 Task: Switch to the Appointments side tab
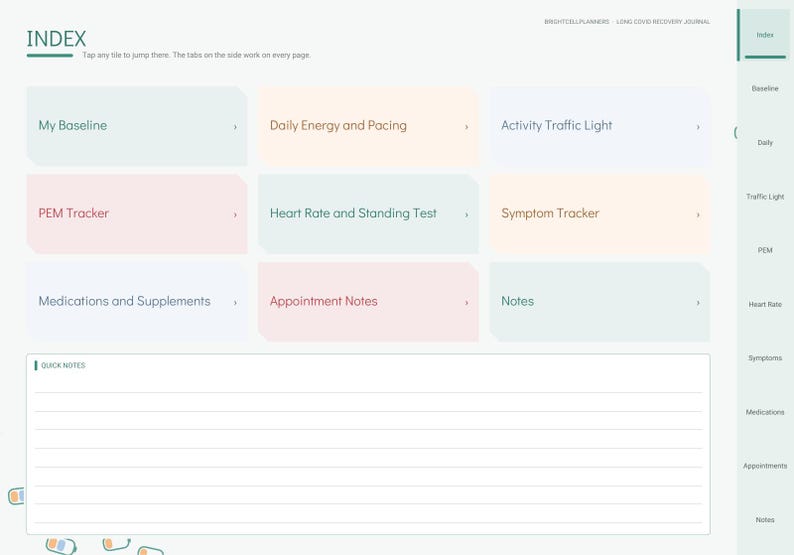point(765,466)
